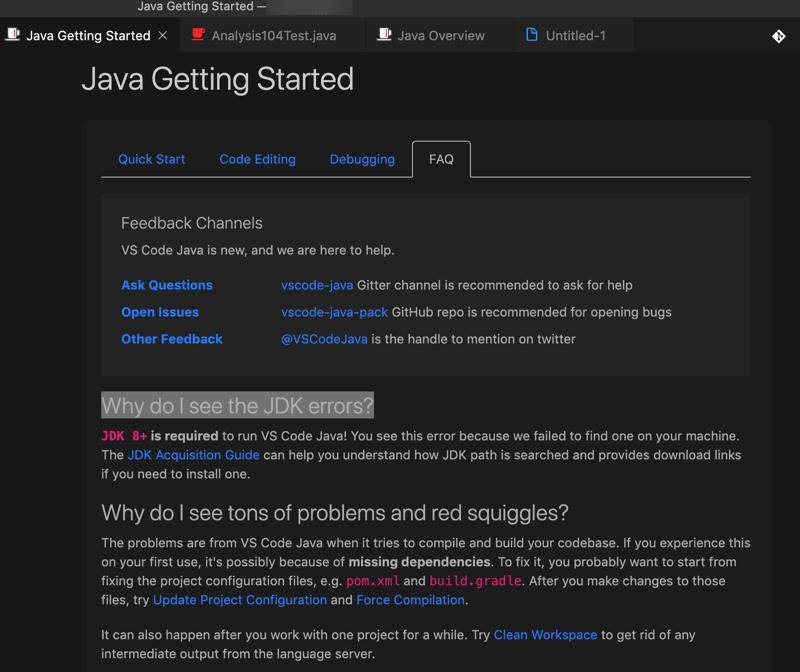Switch to the Analysis104Test.java tab
This screenshot has height=672, width=800.
(x=273, y=36)
